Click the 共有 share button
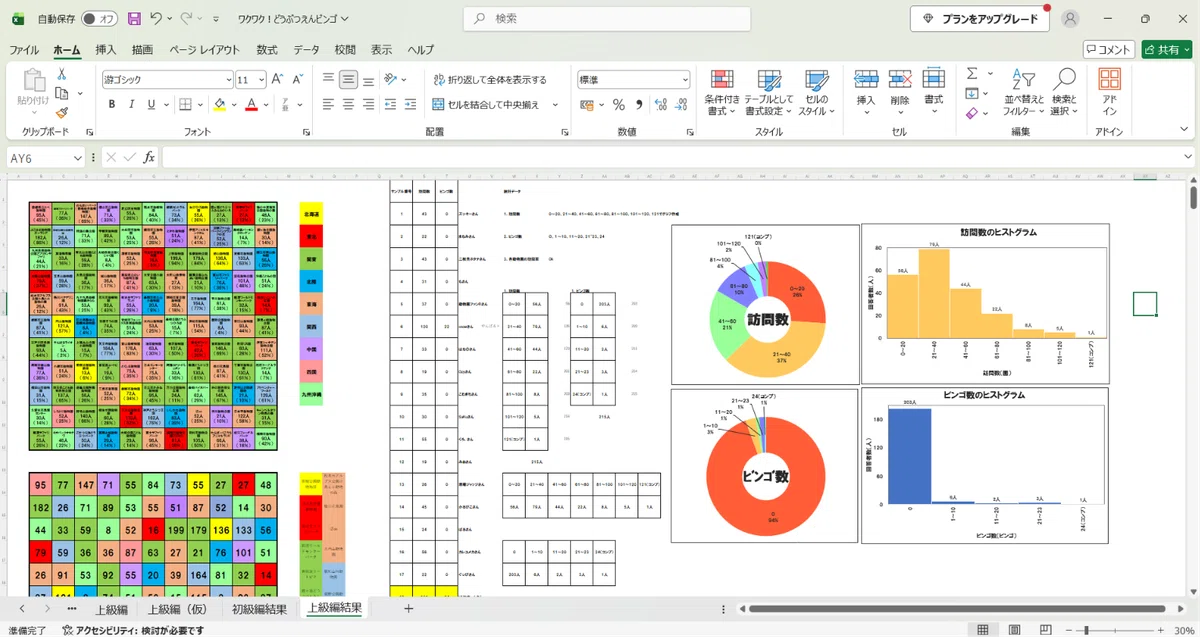The width and height of the screenshot is (1200, 637). coord(1167,49)
